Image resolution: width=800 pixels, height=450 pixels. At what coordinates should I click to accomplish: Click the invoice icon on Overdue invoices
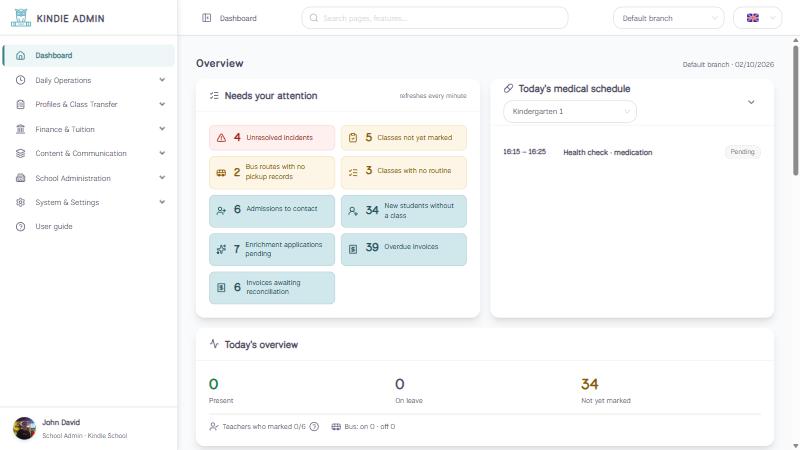[353, 249]
